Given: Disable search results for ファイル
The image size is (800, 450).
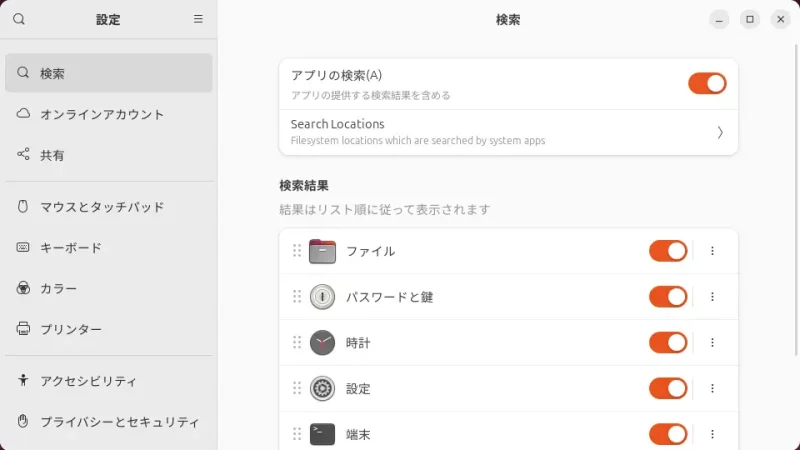Looking at the screenshot, I should (668, 251).
